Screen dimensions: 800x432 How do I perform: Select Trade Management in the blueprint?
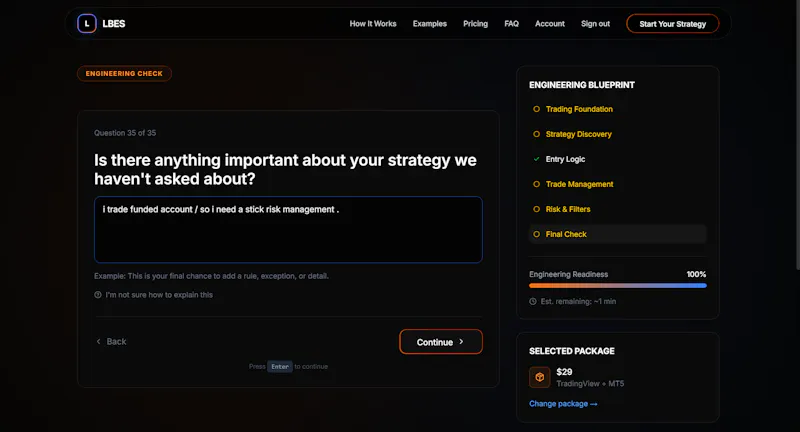[580, 184]
